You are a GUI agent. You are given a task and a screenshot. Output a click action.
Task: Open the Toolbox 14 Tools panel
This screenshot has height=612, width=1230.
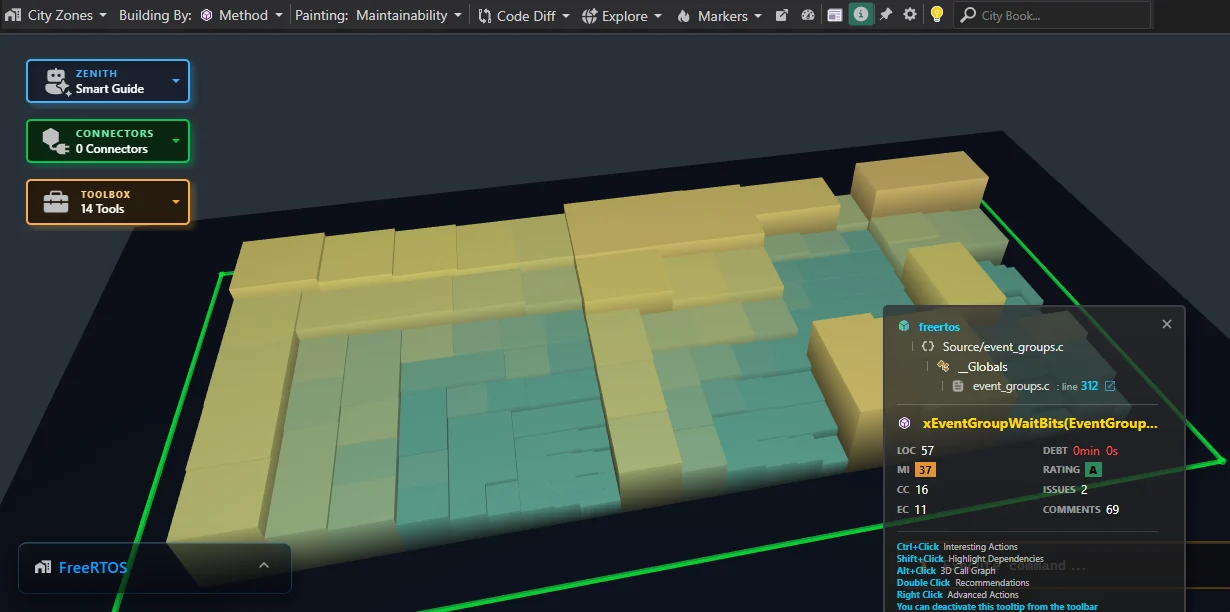pos(108,202)
